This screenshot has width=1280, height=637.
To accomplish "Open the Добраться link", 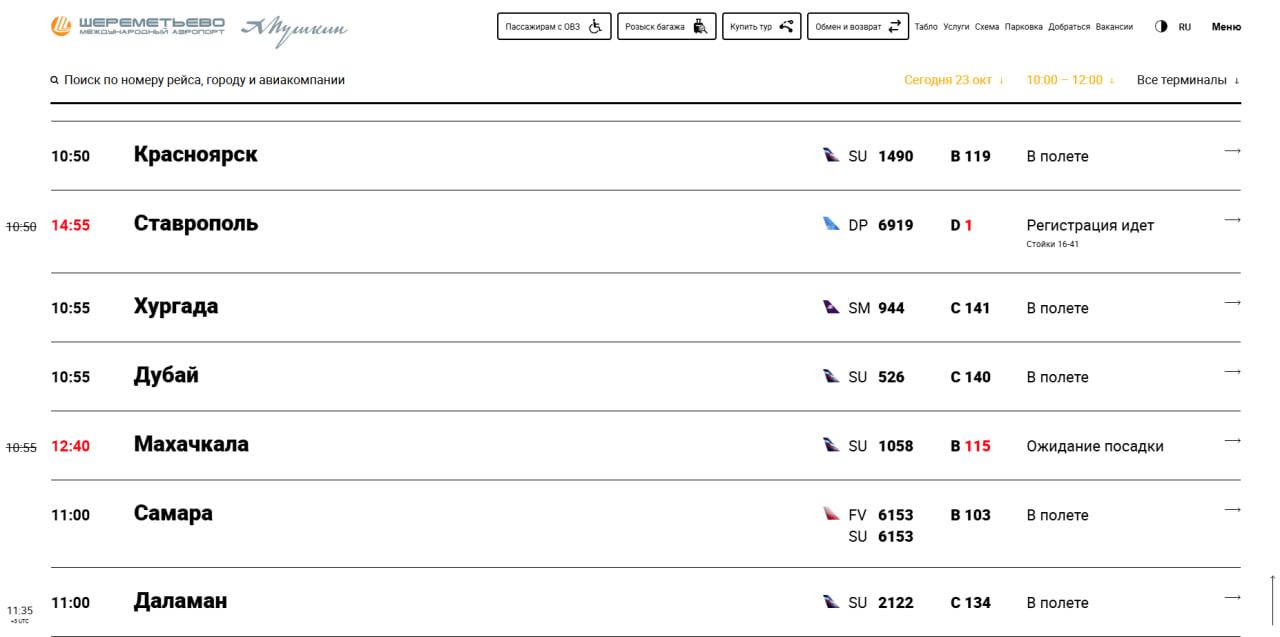I will [1069, 27].
